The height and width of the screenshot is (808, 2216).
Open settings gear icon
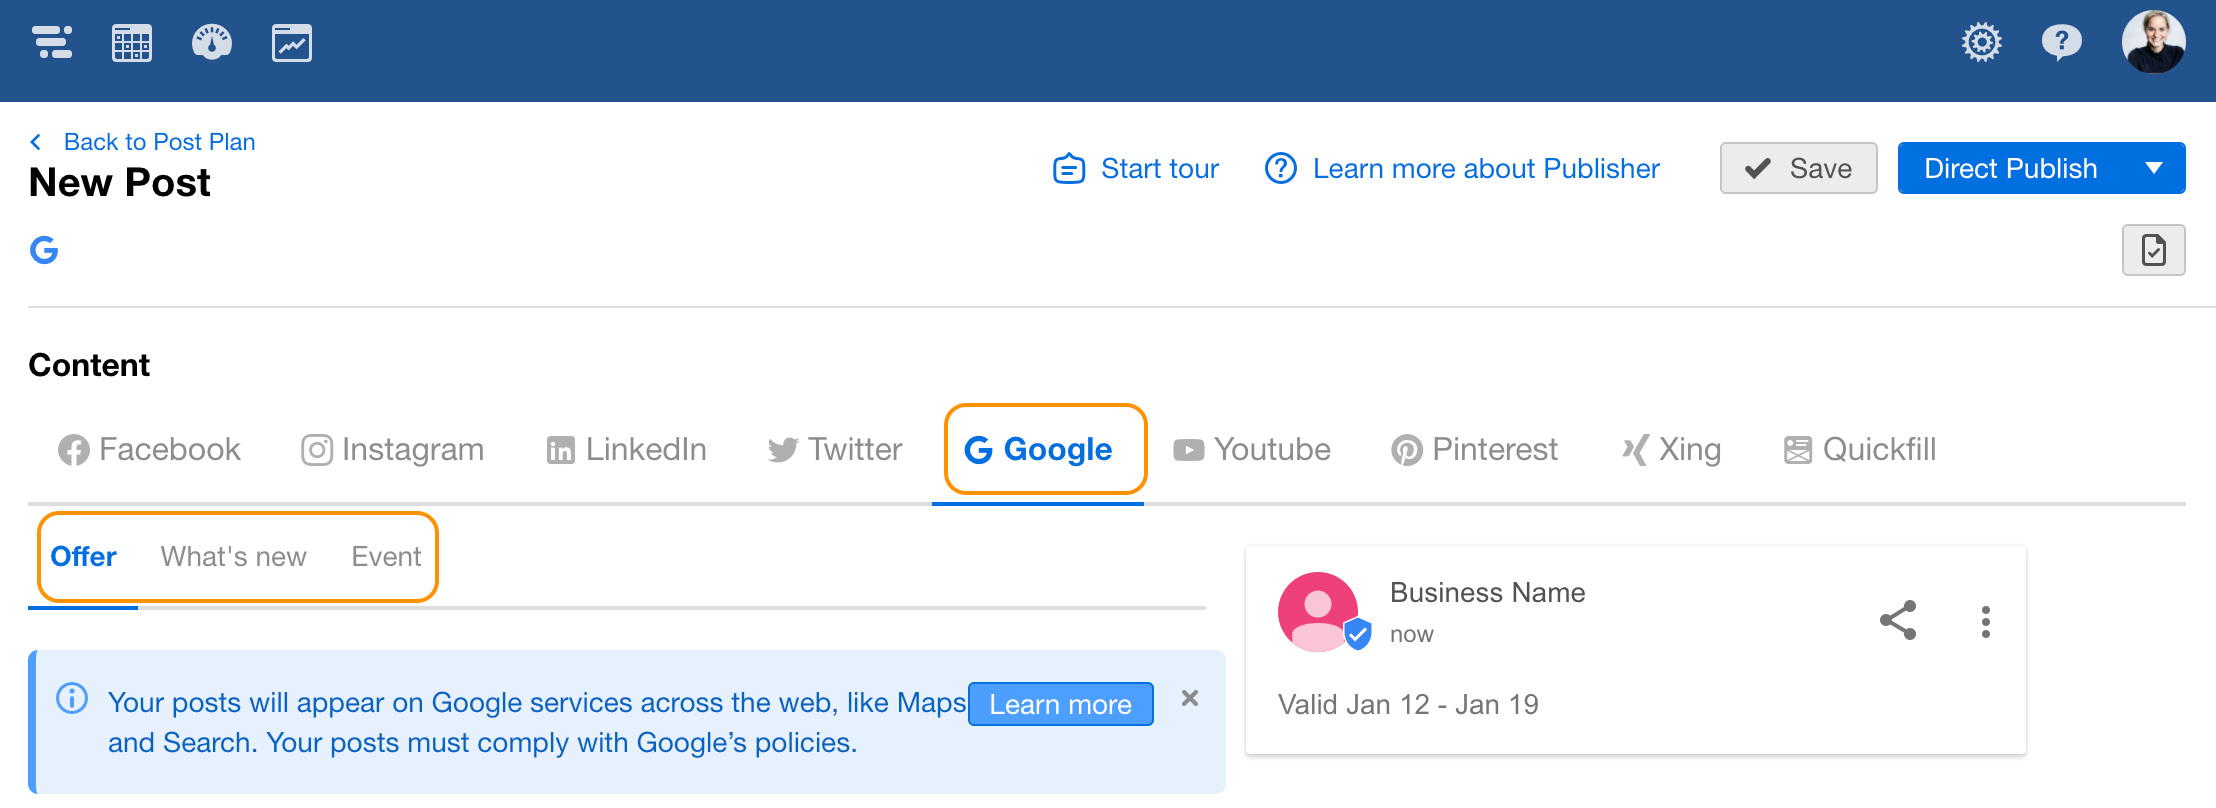[x=1981, y=42]
